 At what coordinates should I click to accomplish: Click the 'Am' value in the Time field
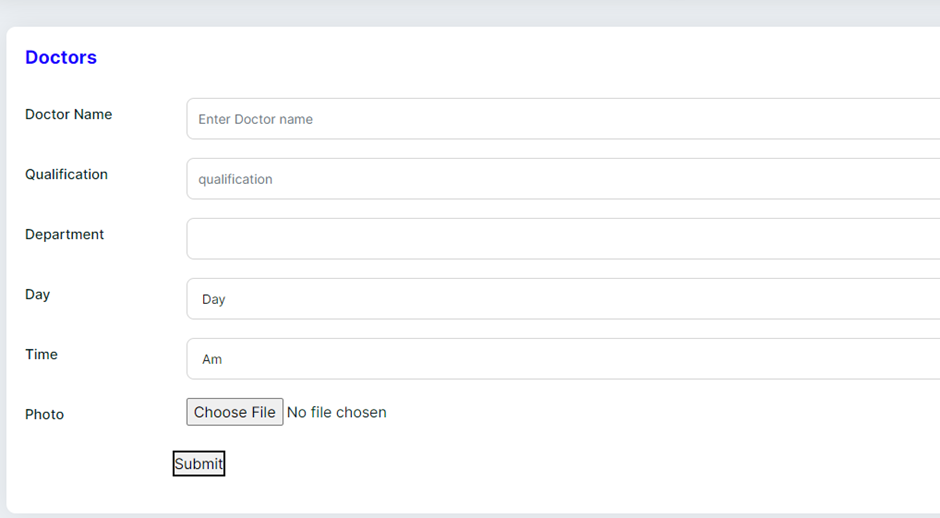[212, 359]
